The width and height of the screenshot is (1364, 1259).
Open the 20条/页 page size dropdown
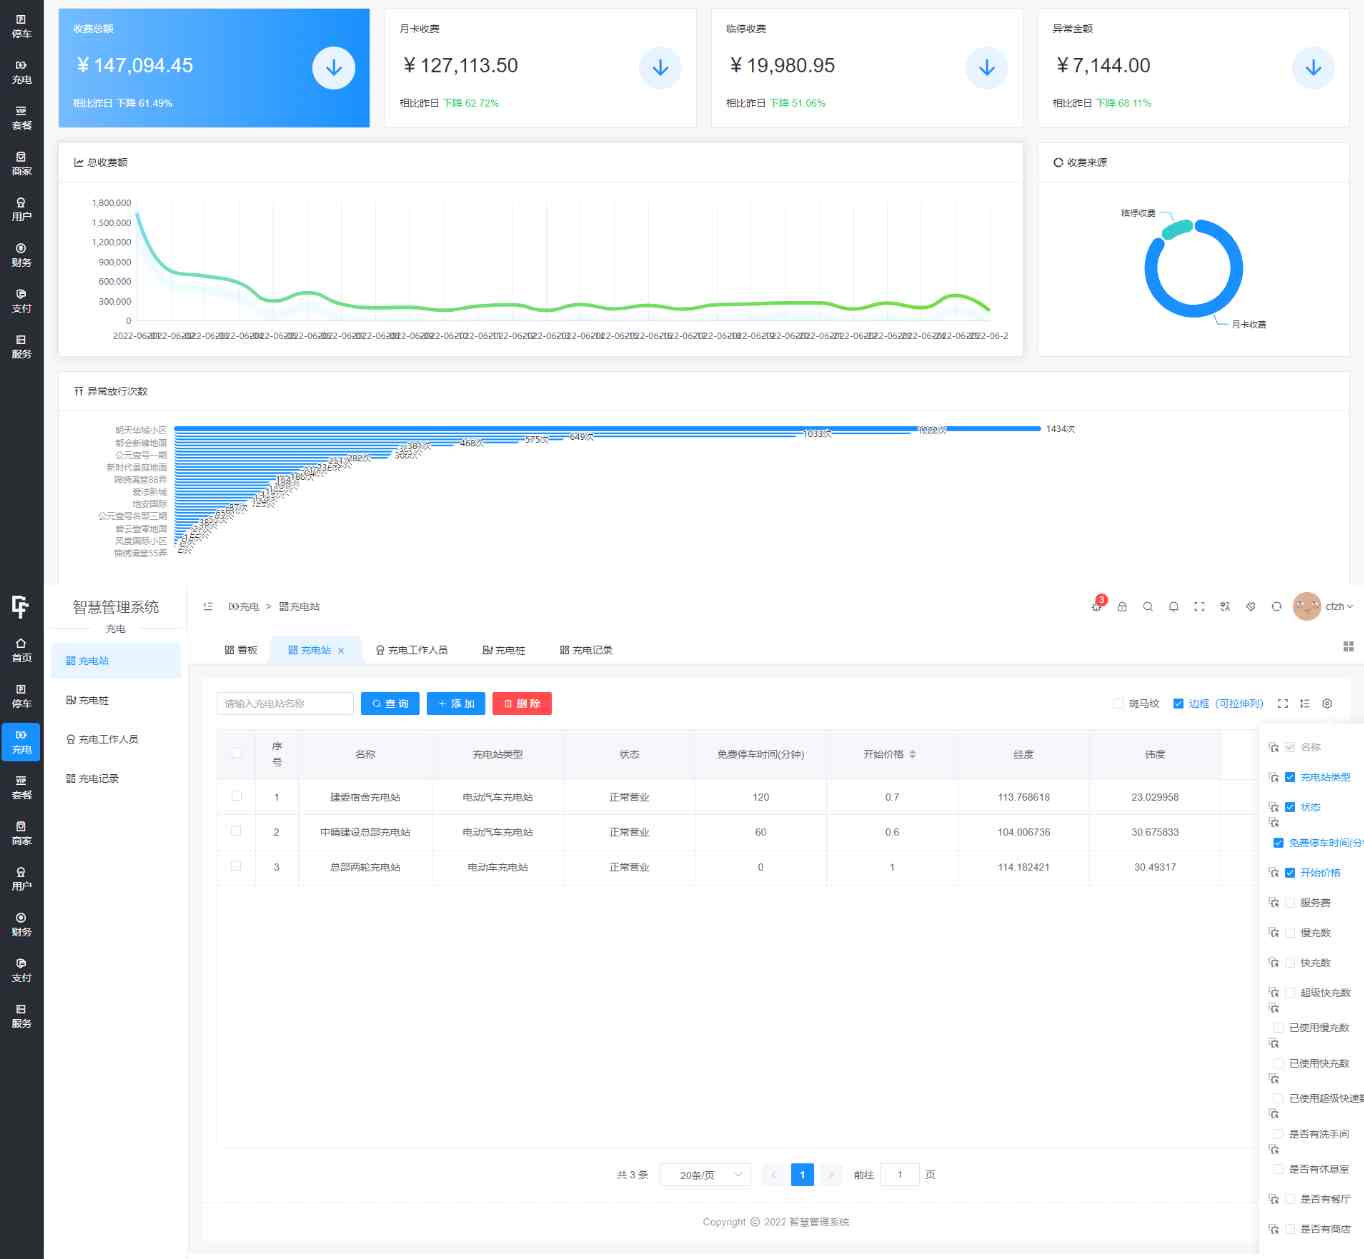click(x=705, y=1175)
